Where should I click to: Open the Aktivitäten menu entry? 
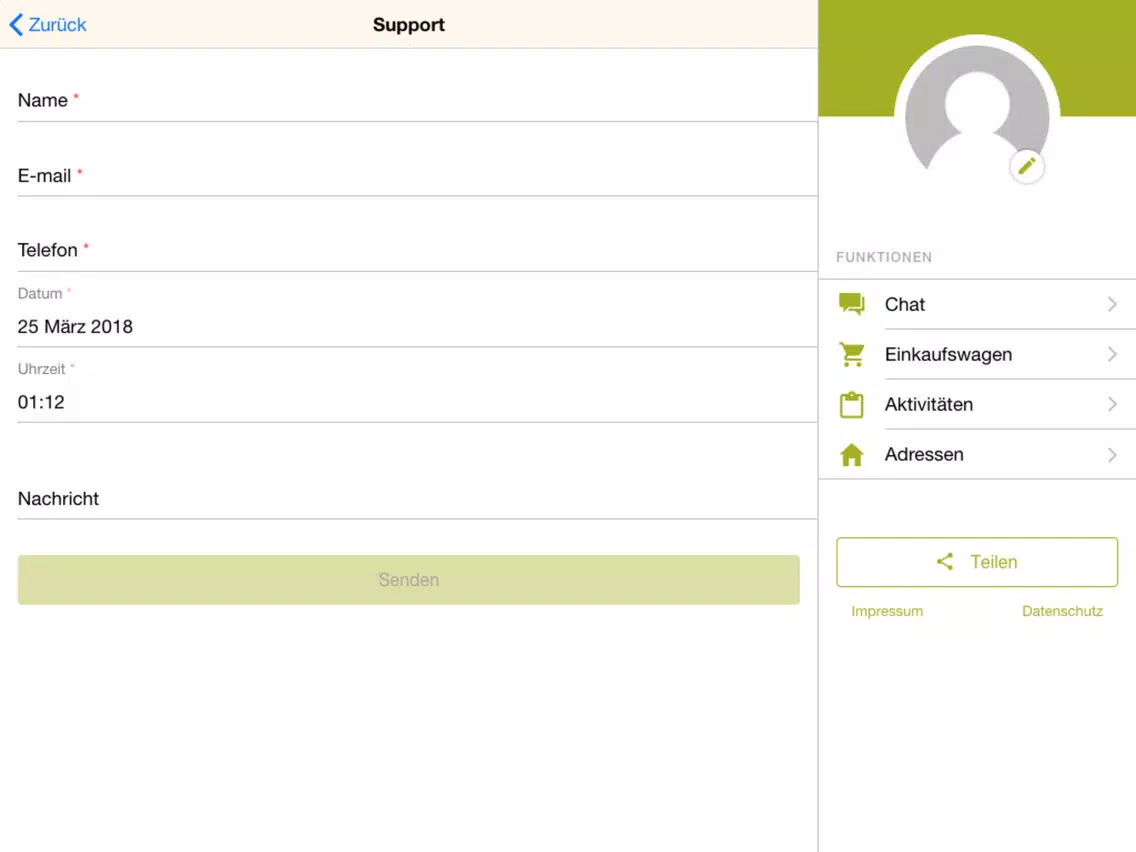[977, 404]
